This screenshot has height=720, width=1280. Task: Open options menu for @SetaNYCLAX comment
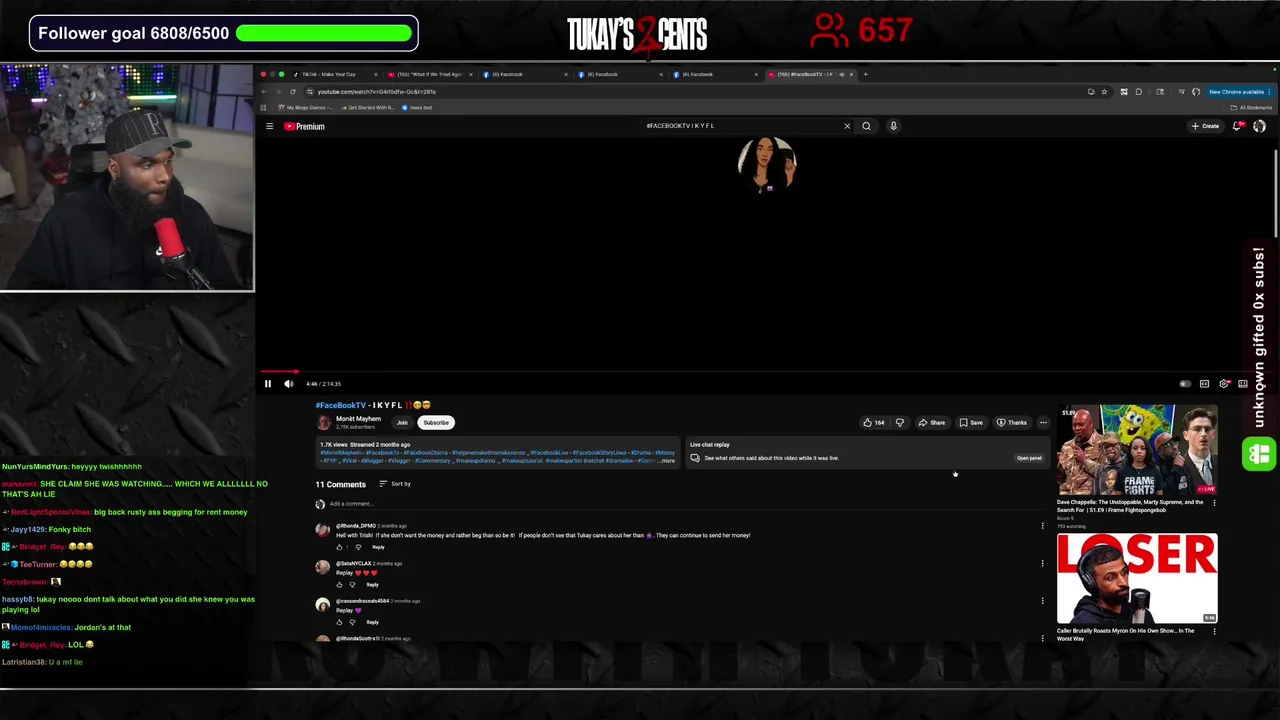(1042, 563)
